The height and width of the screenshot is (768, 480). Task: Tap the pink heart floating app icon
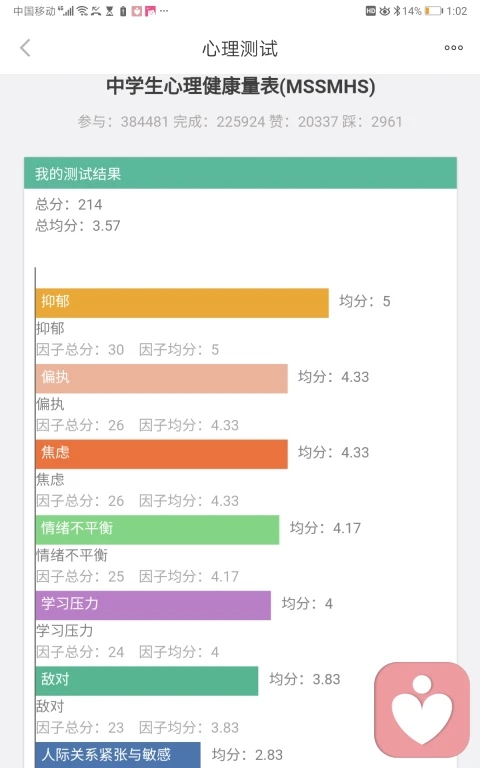[x=422, y=710]
